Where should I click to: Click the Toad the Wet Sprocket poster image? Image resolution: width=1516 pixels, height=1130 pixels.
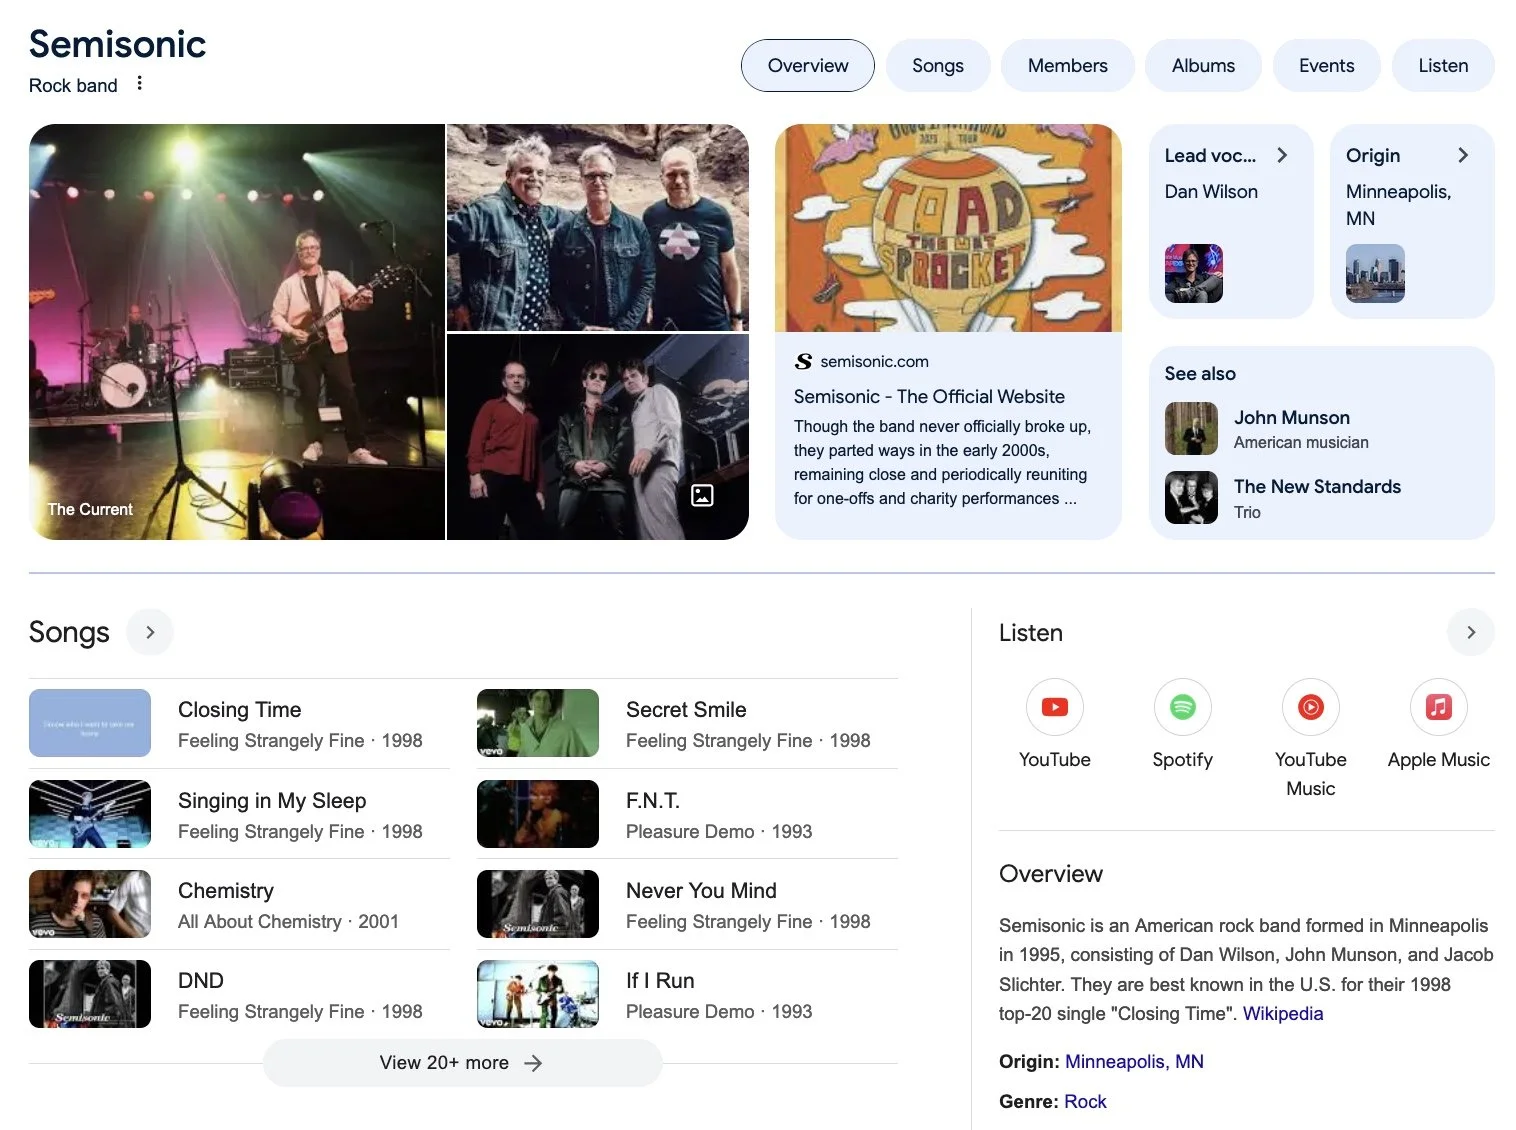coord(948,228)
